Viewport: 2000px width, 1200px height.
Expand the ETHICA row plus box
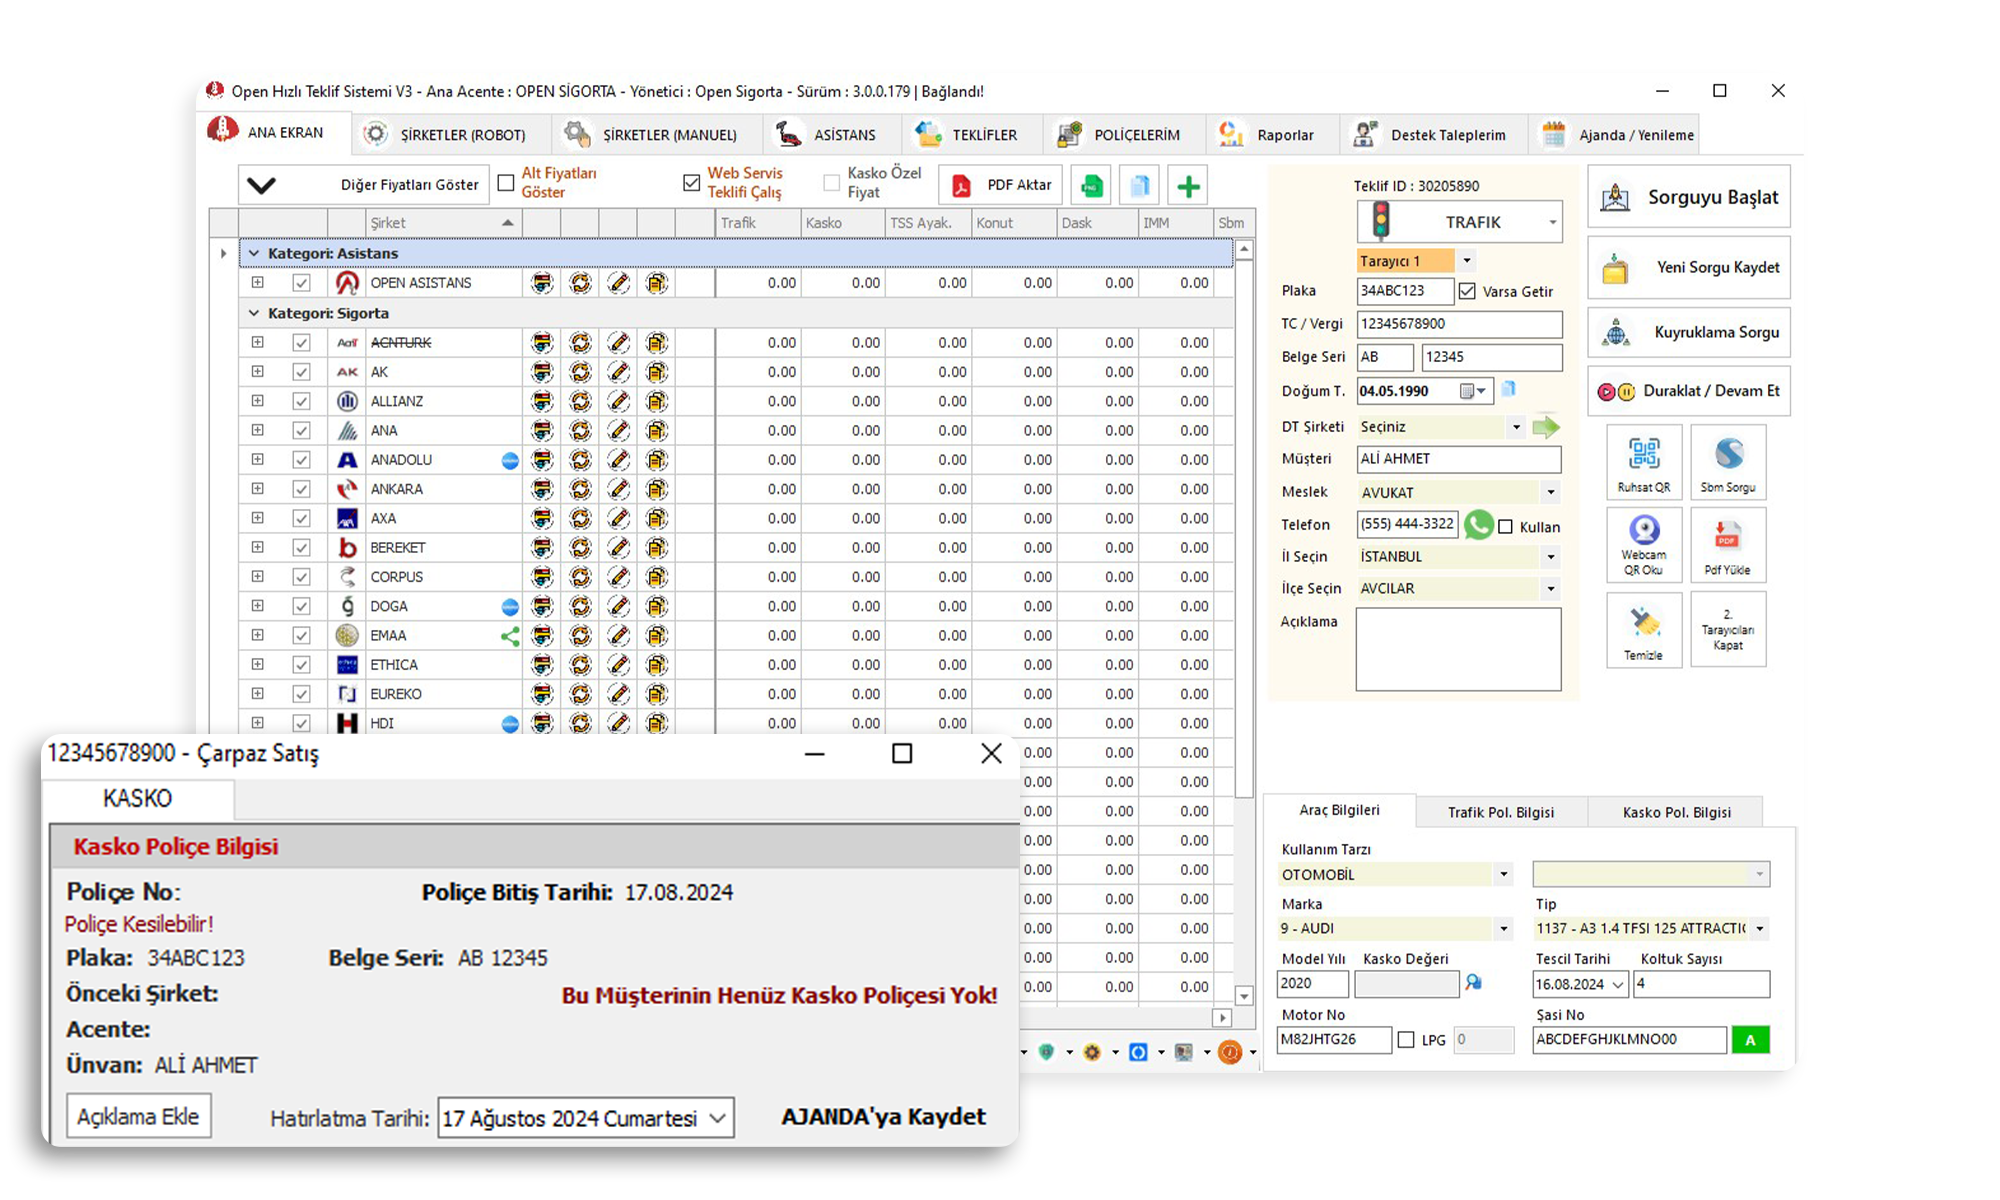pyautogui.click(x=258, y=664)
